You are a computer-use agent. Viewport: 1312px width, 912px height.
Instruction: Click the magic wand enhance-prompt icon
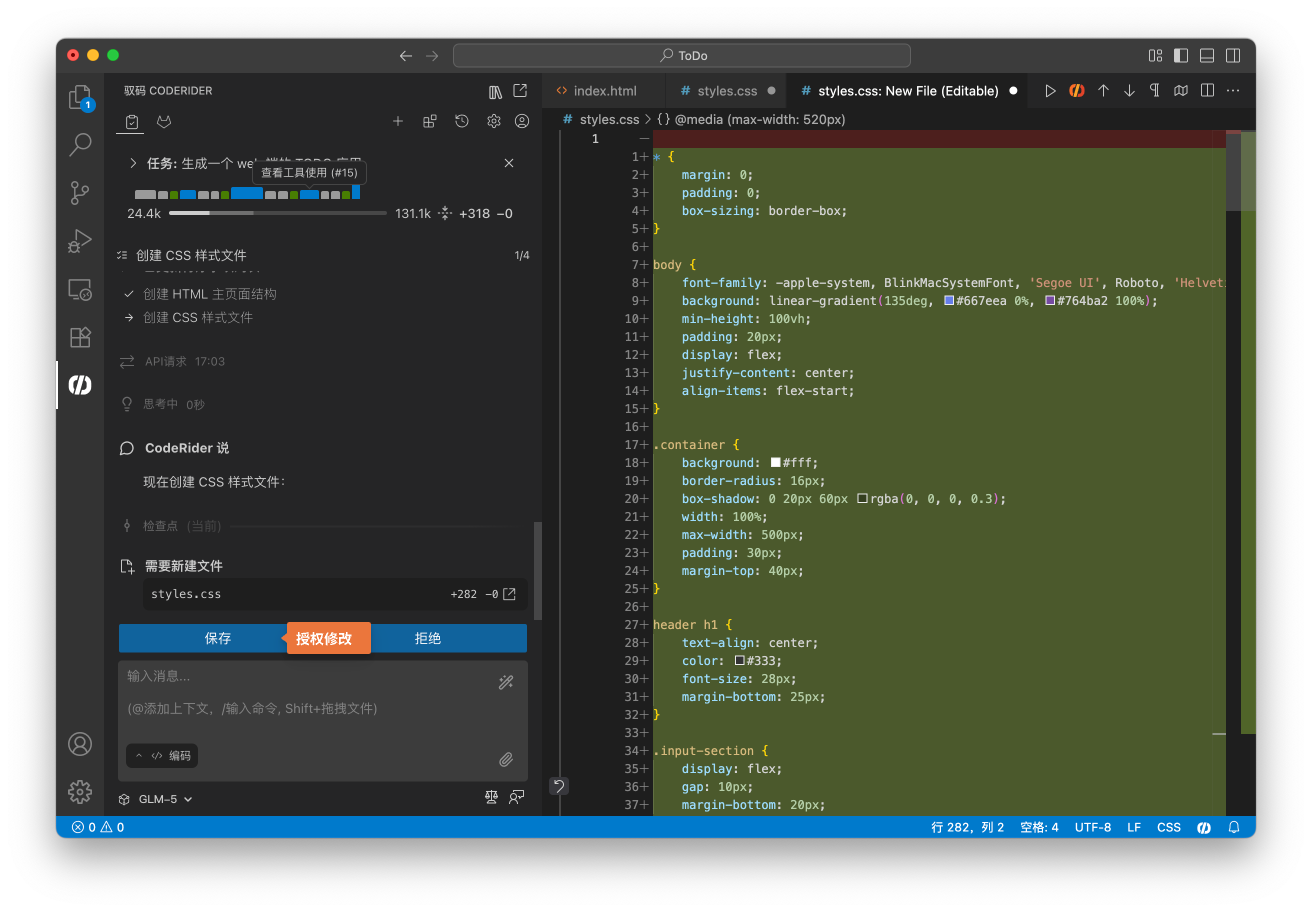[x=506, y=682]
